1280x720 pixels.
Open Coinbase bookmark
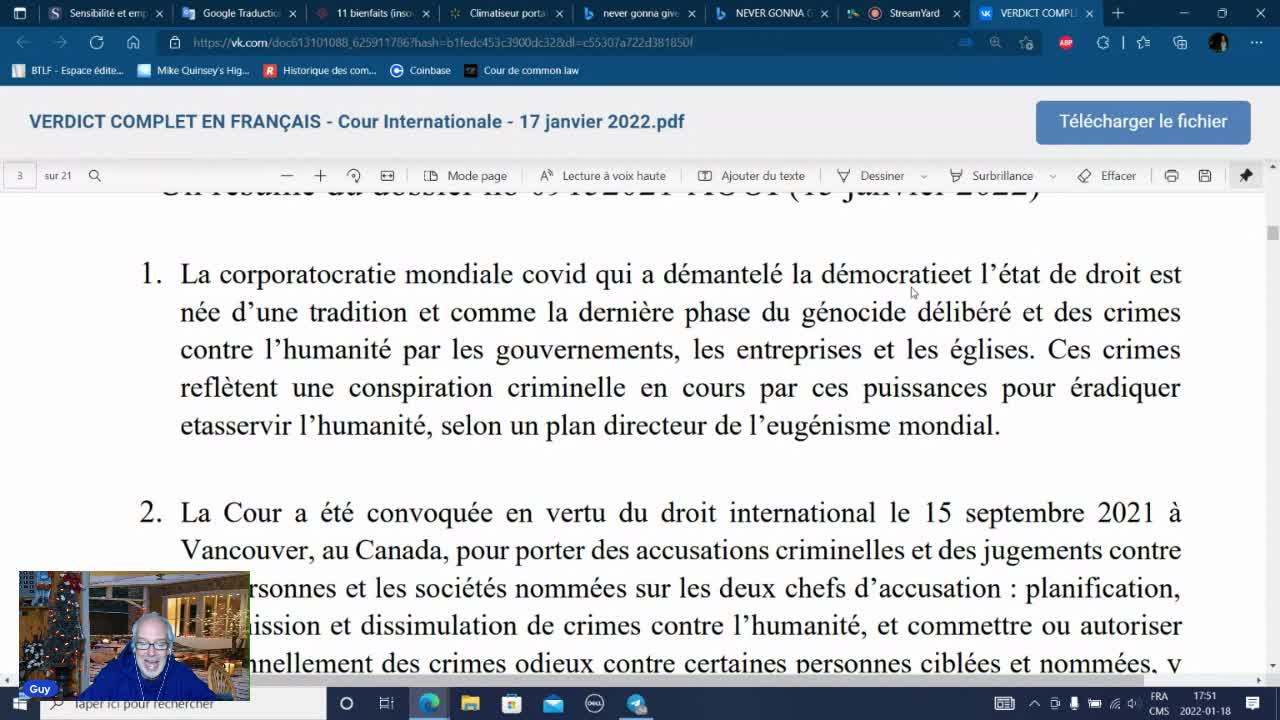click(421, 71)
